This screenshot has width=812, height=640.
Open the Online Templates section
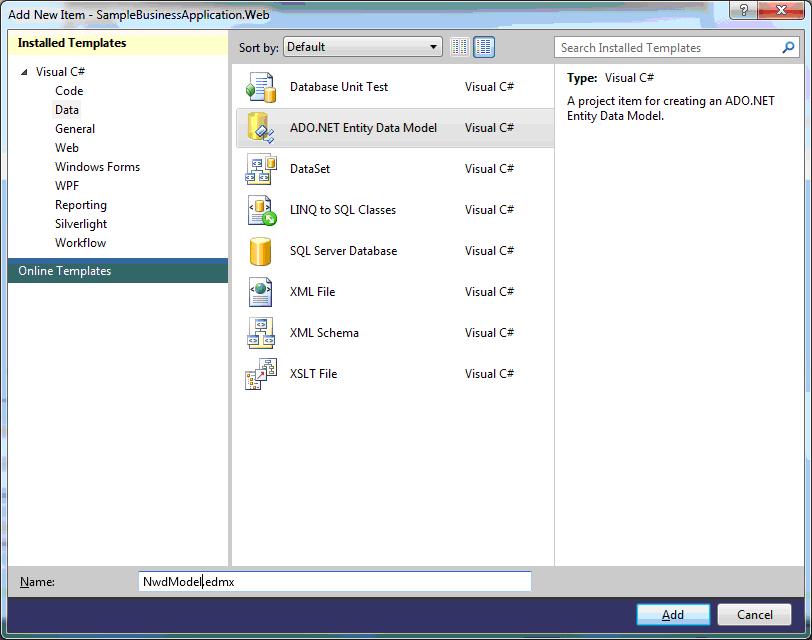[x=118, y=271]
